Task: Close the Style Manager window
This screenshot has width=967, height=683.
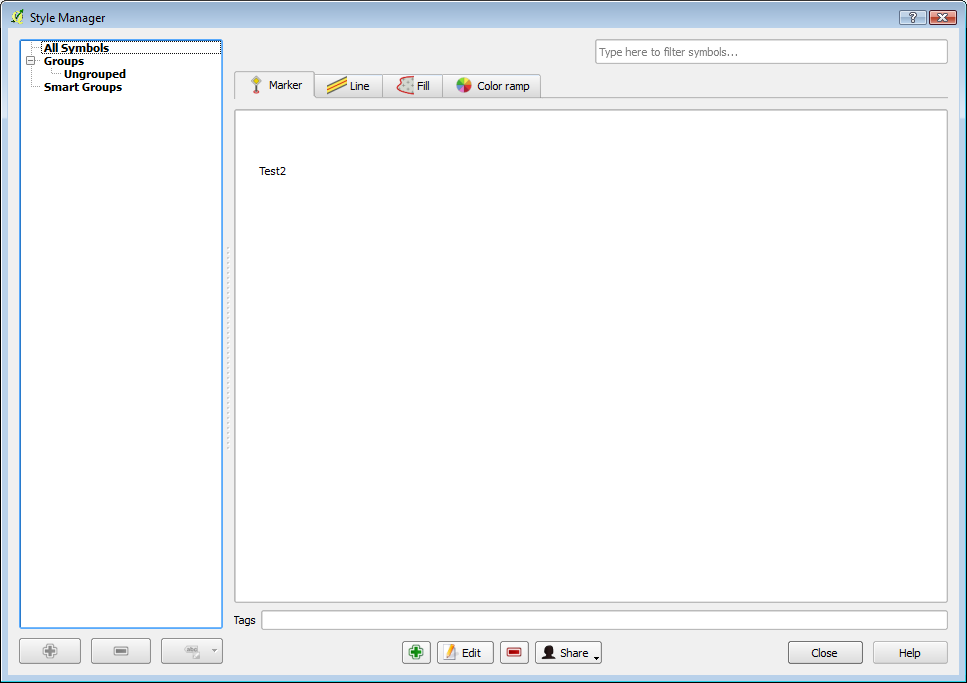Action: [x=943, y=17]
